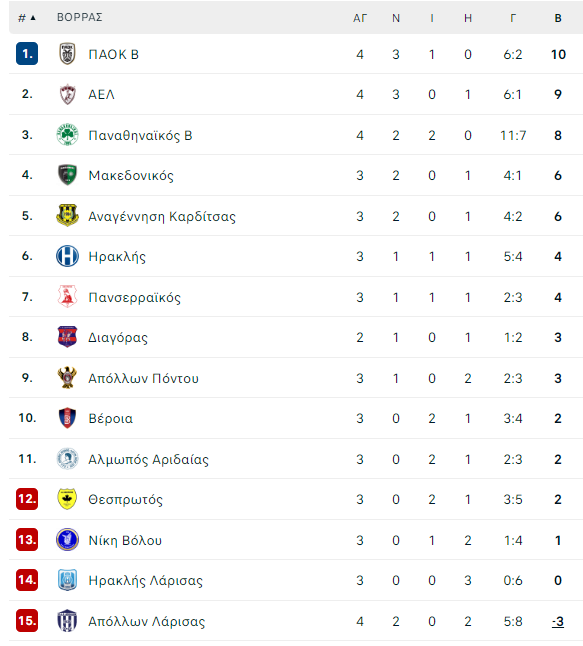Click the ΠΑΟΚ Β team crest
This screenshot has width=583, height=646.
pyautogui.click(x=67, y=54)
